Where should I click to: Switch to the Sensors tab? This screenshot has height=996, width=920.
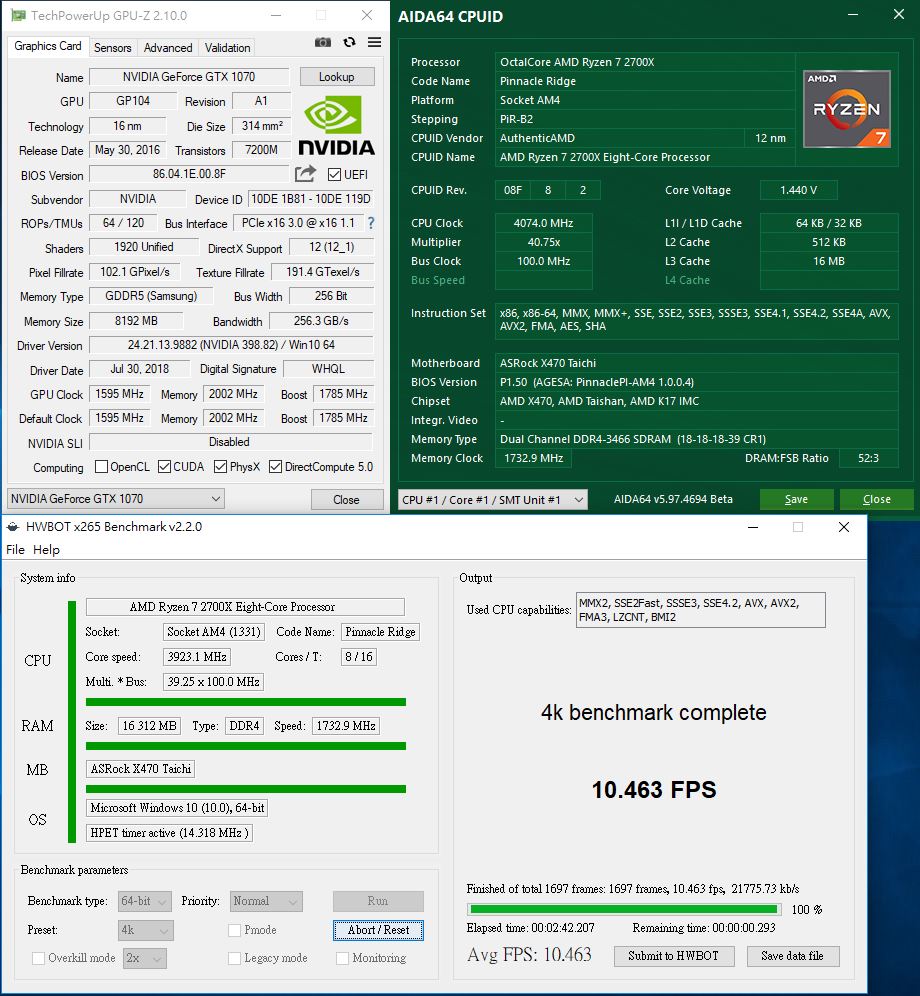tap(112, 47)
